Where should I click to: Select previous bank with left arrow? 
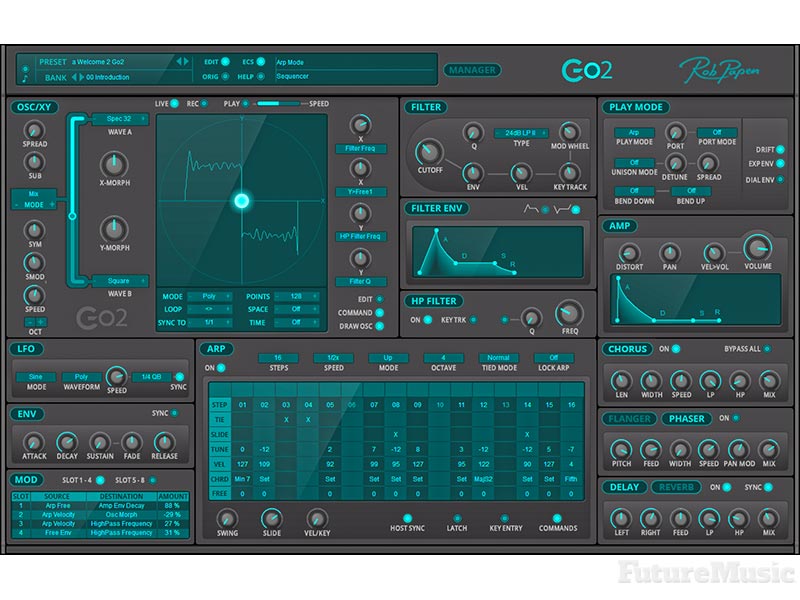74,77
